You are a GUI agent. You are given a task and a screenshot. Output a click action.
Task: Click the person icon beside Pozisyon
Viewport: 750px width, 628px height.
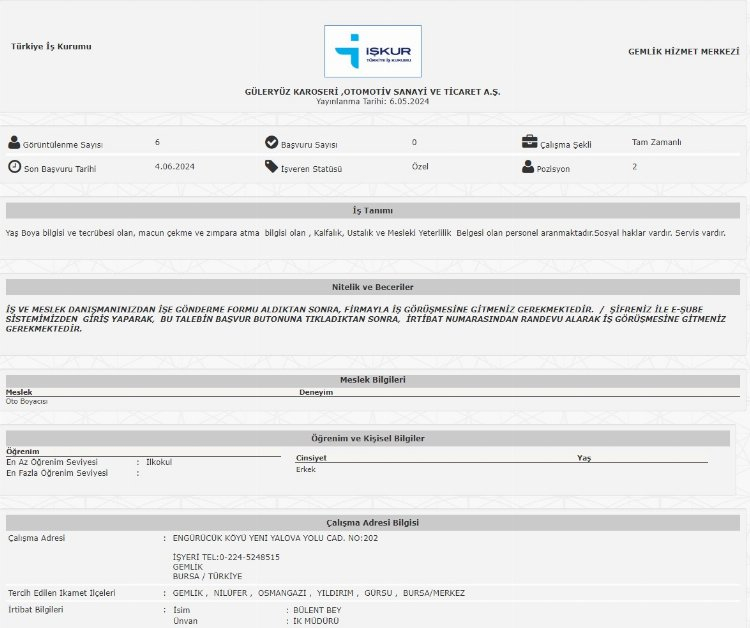(529, 167)
